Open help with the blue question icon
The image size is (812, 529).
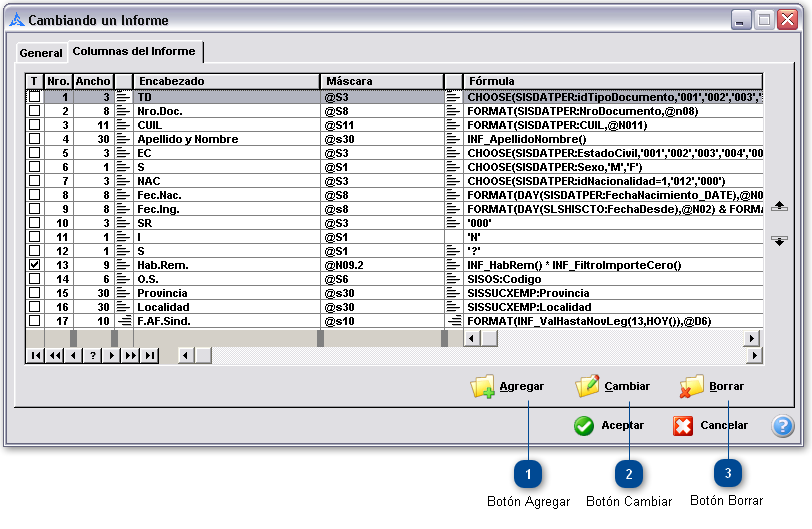point(782,426)
